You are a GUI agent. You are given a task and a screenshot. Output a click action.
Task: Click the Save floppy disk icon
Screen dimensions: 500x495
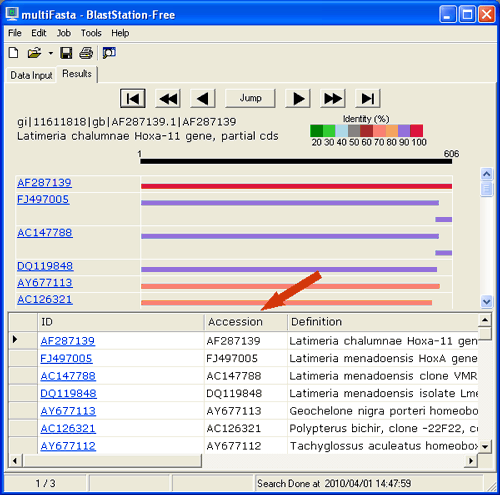pos(66,53)
